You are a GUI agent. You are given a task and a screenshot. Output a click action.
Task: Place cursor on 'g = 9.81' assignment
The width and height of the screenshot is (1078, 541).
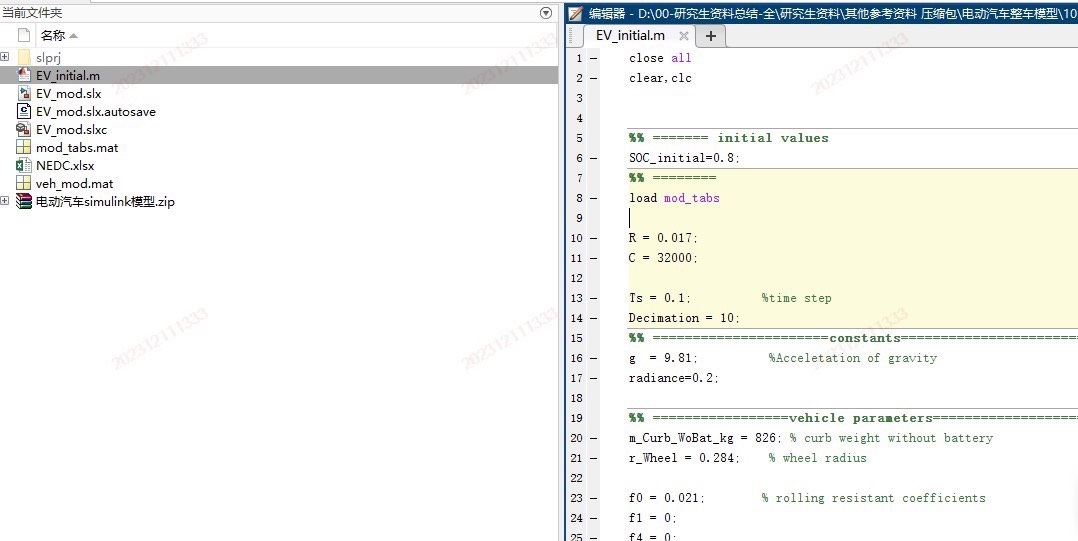663,357
